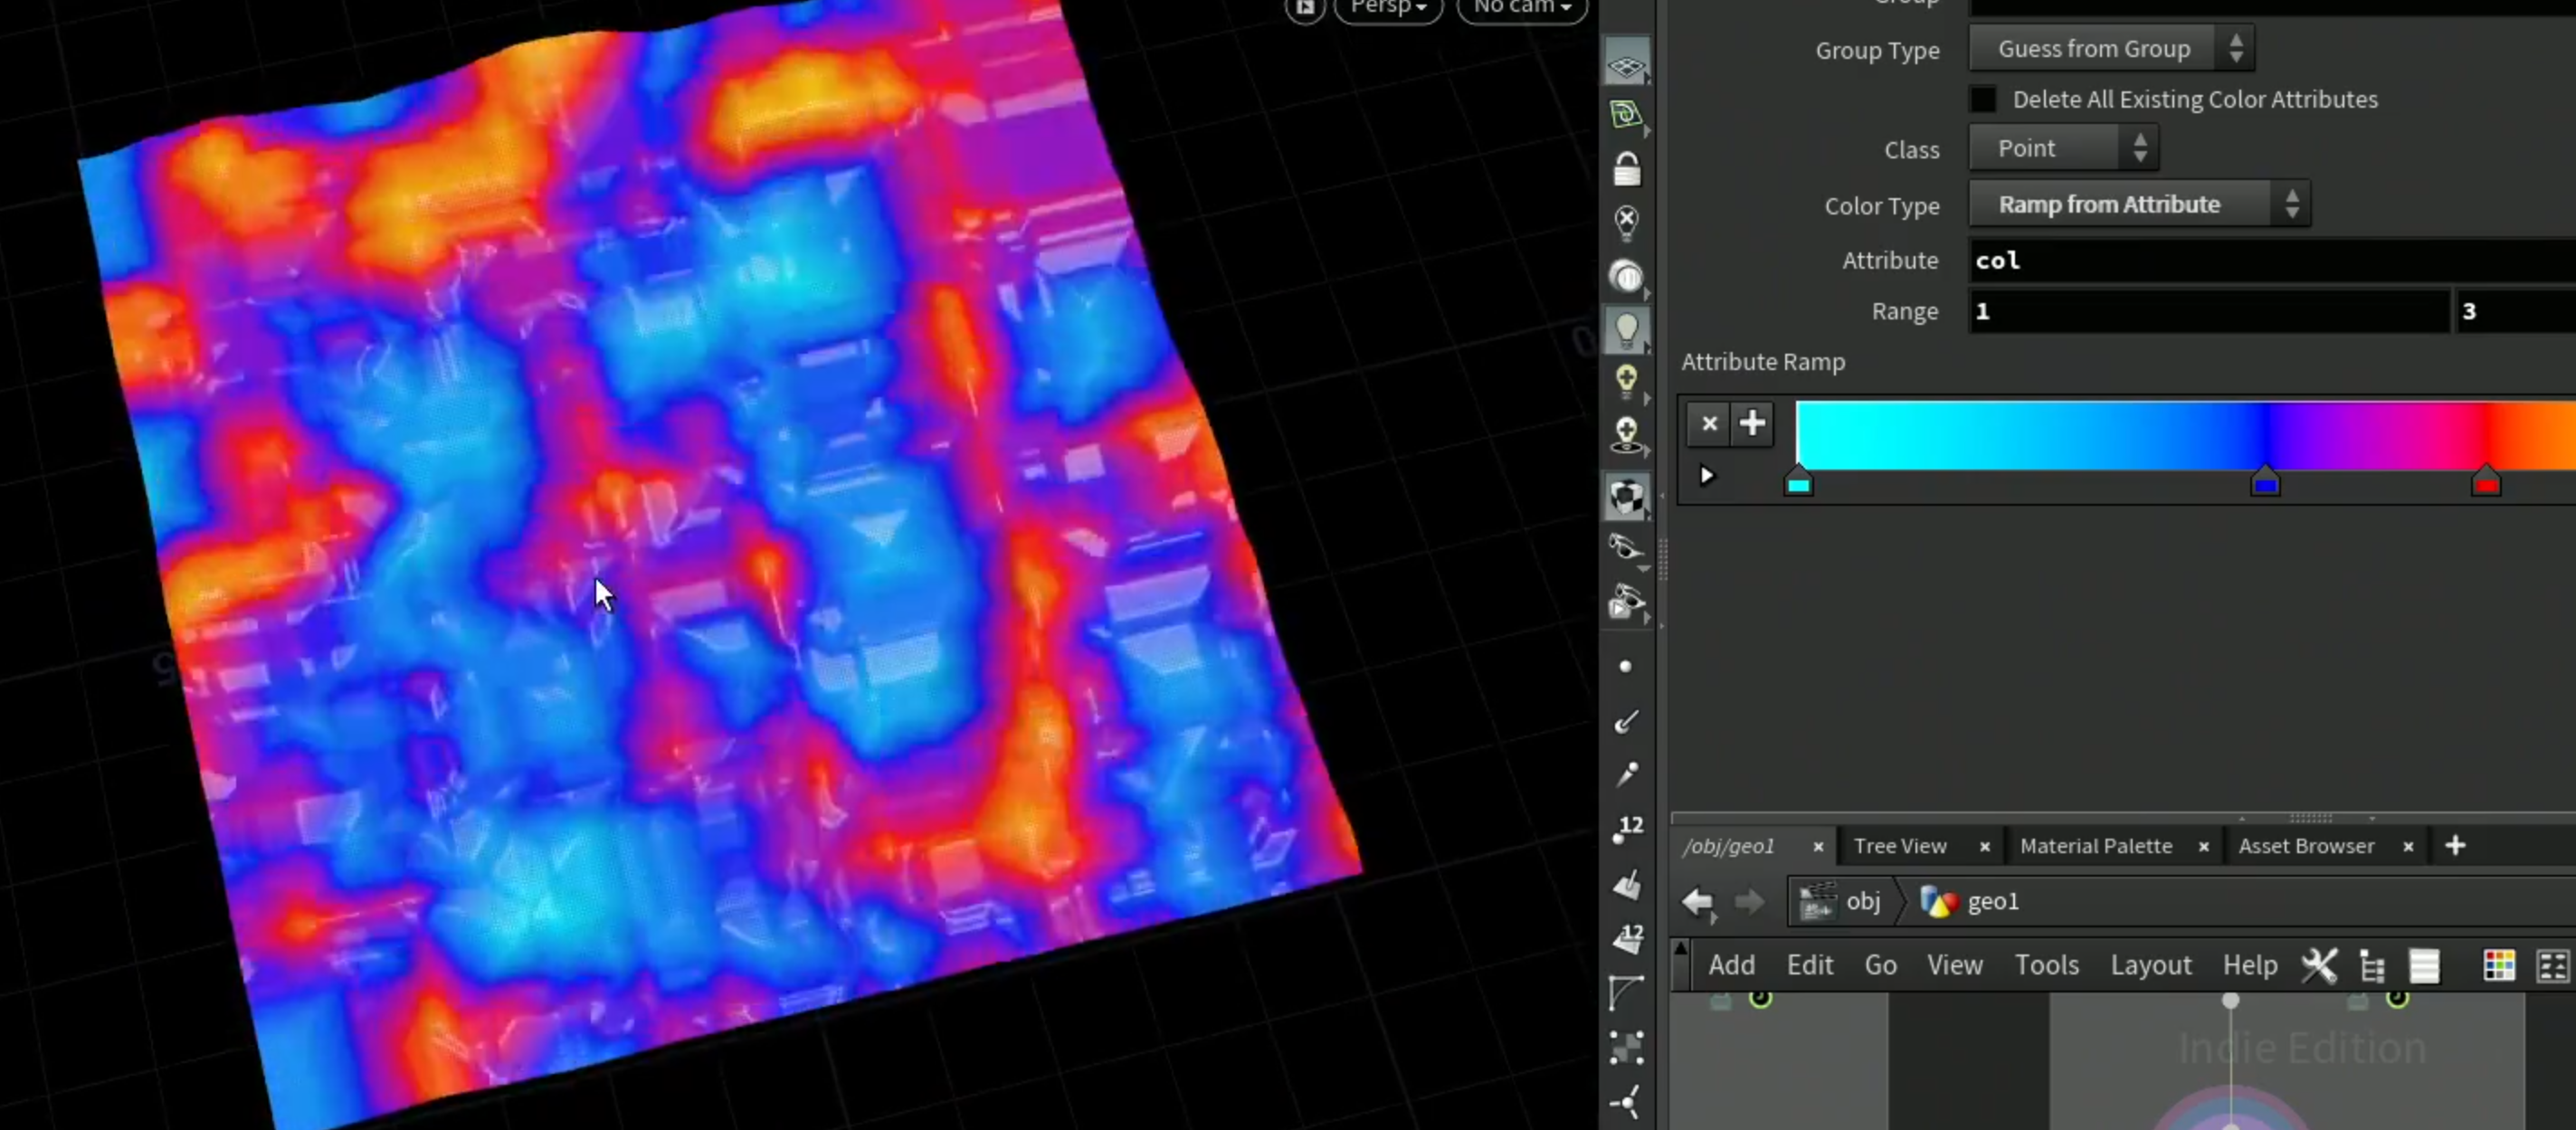This screenshot has width=2576, height=1130.
Task: Click the color palette grid icon
Action: pyautogui.click(x=2498, y=965)
